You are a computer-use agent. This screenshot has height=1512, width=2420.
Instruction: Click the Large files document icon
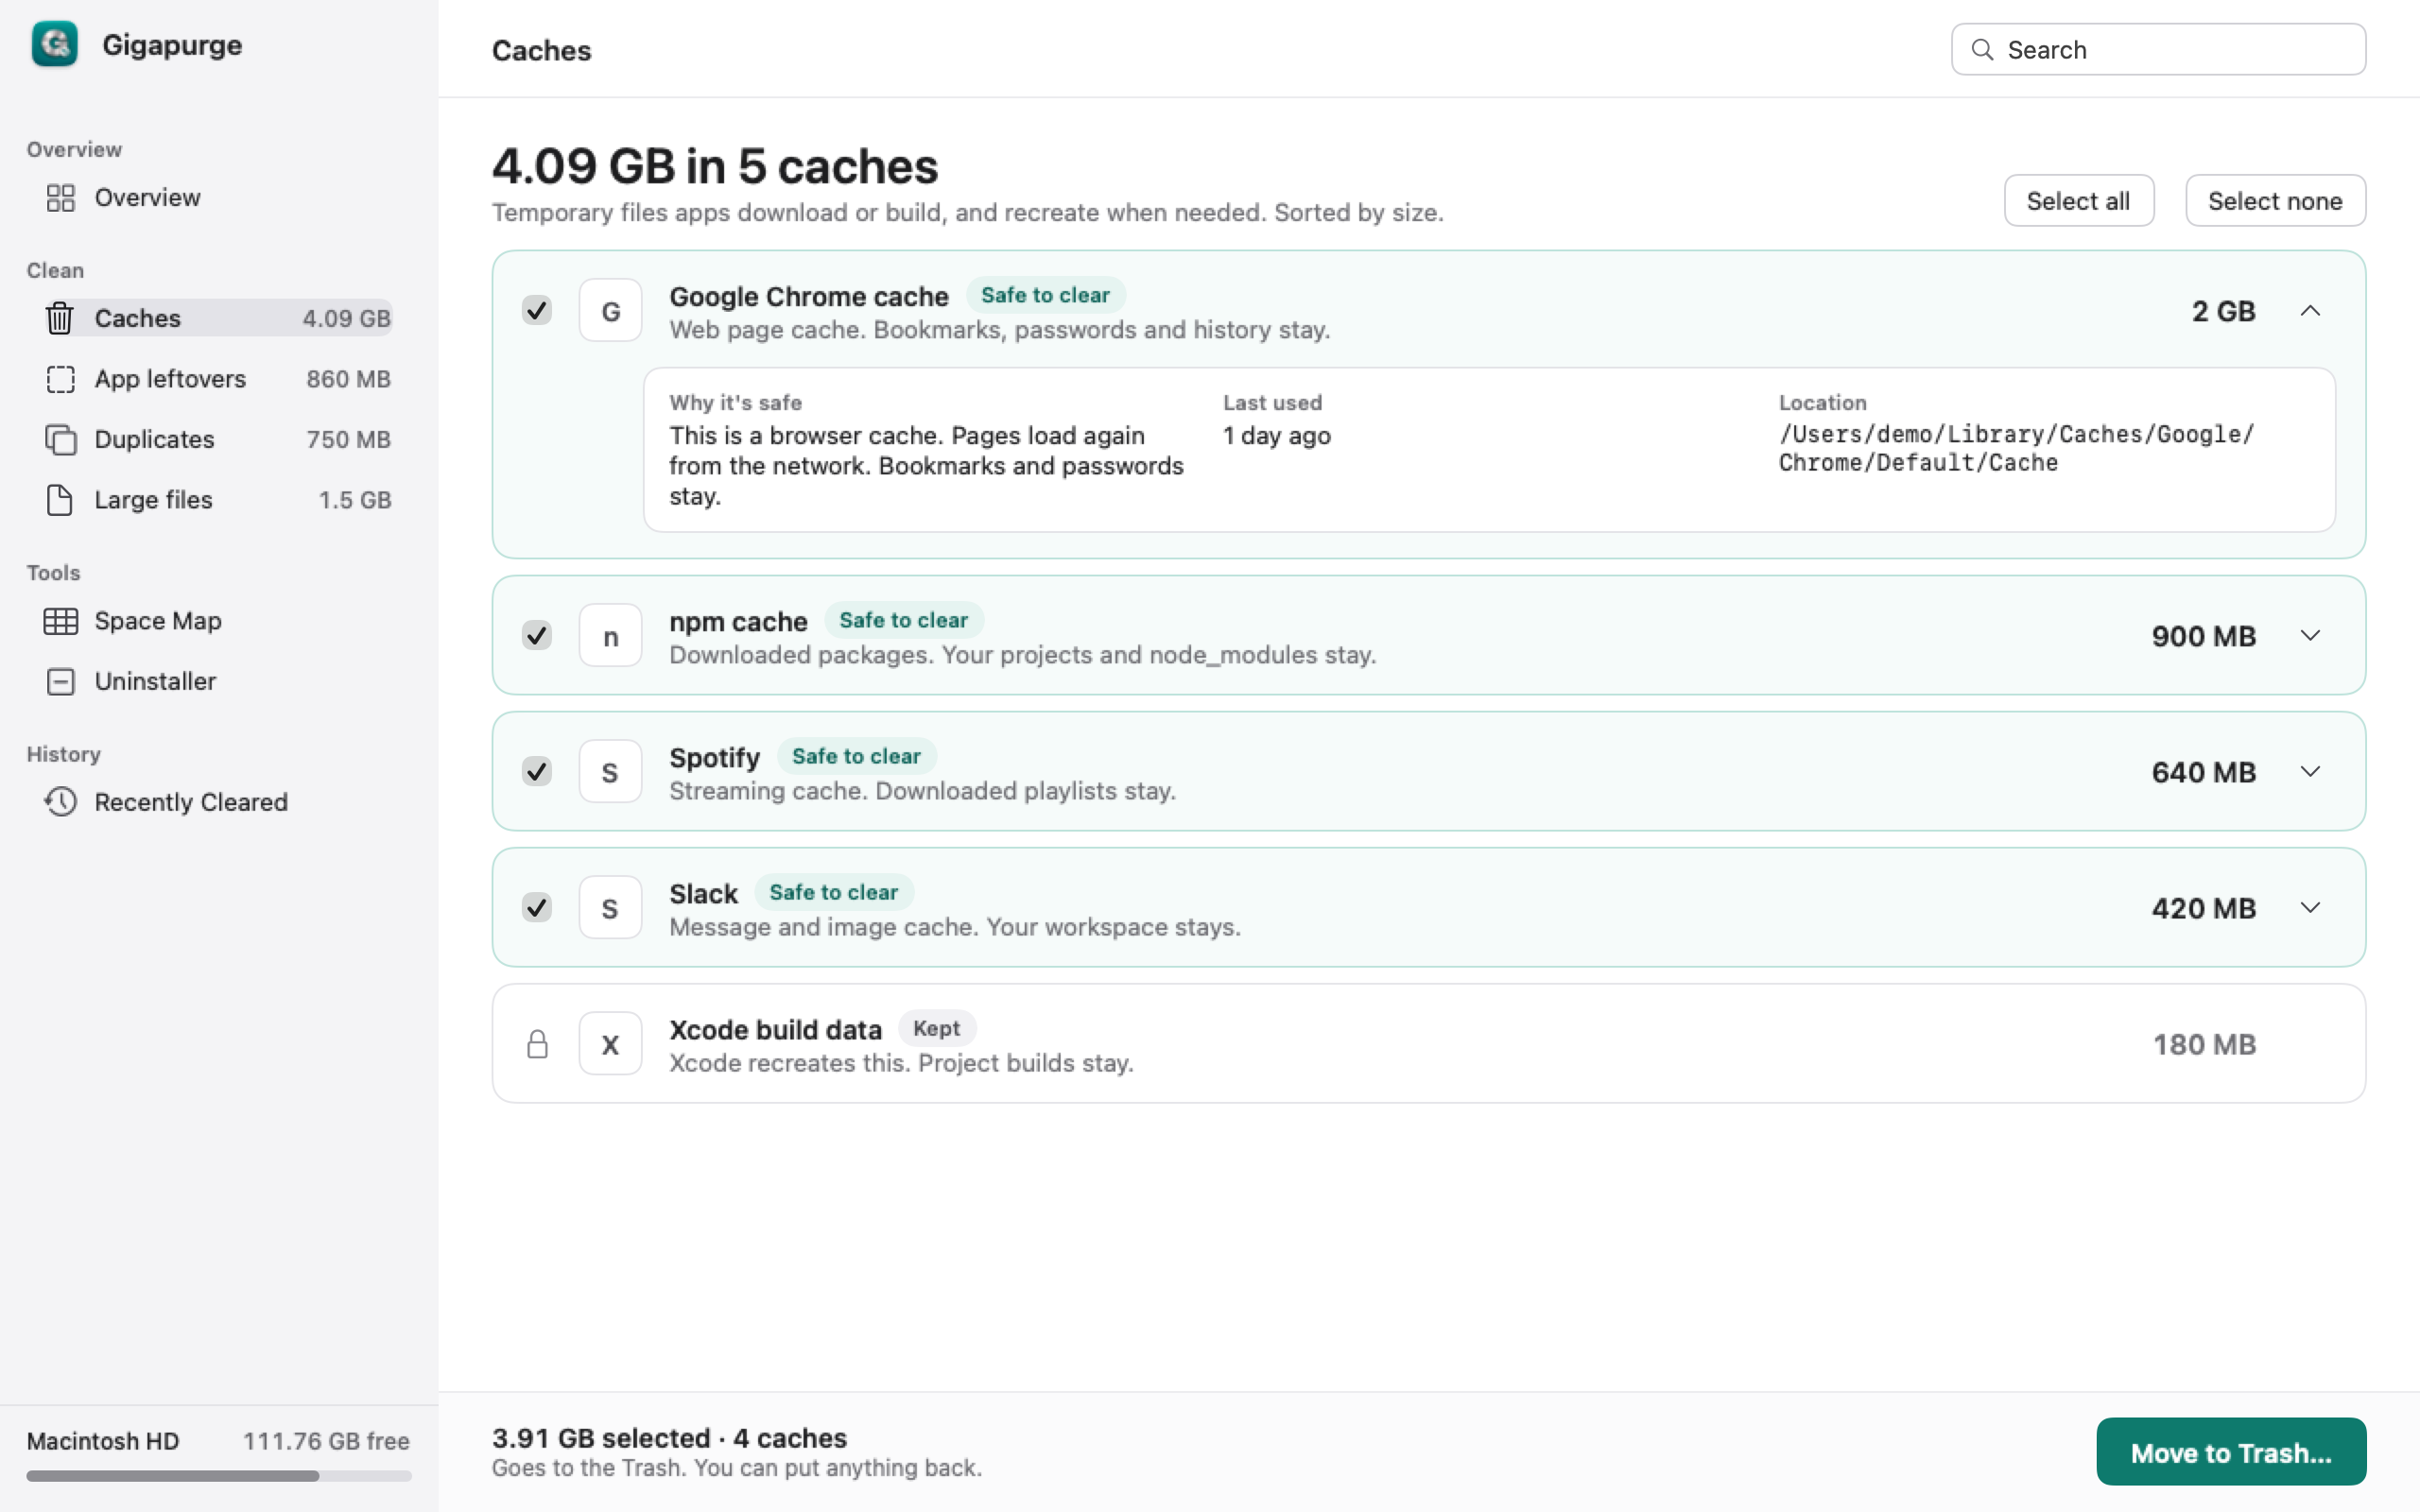pyautogui.click(x=60, y=500)
